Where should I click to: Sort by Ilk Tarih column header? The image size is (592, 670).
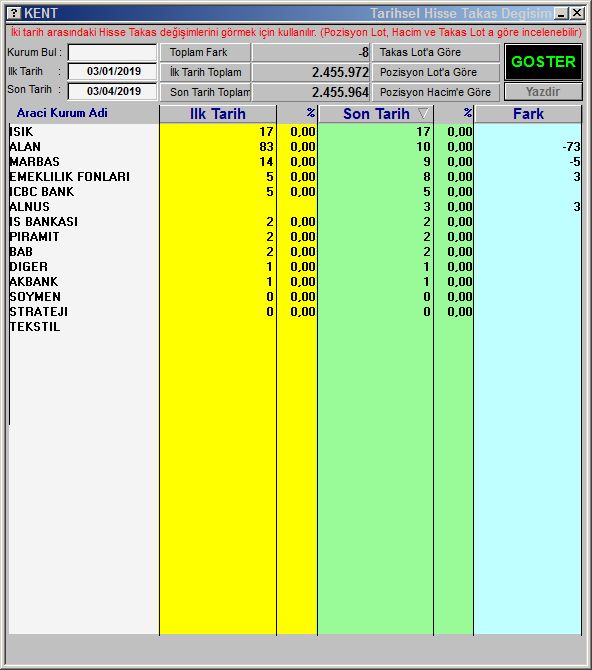point(218,114)
